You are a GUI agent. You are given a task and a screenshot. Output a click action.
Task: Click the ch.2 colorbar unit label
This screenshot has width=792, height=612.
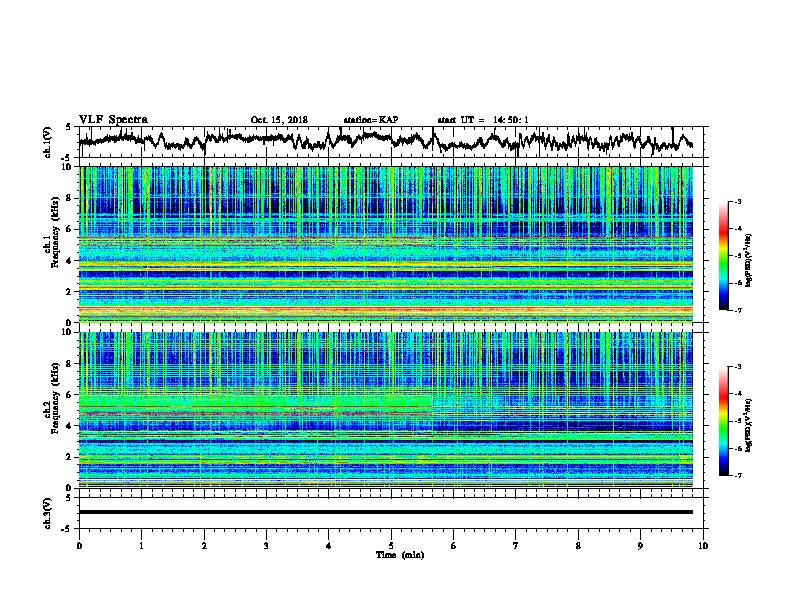749,425
